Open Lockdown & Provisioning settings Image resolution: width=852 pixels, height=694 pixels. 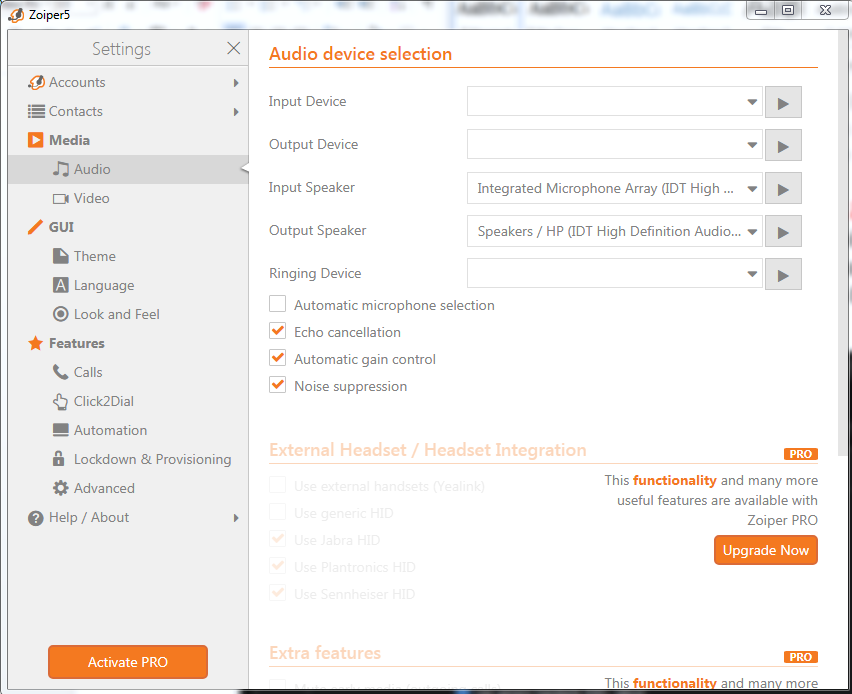pyautogui.click(x=128, y=459)
